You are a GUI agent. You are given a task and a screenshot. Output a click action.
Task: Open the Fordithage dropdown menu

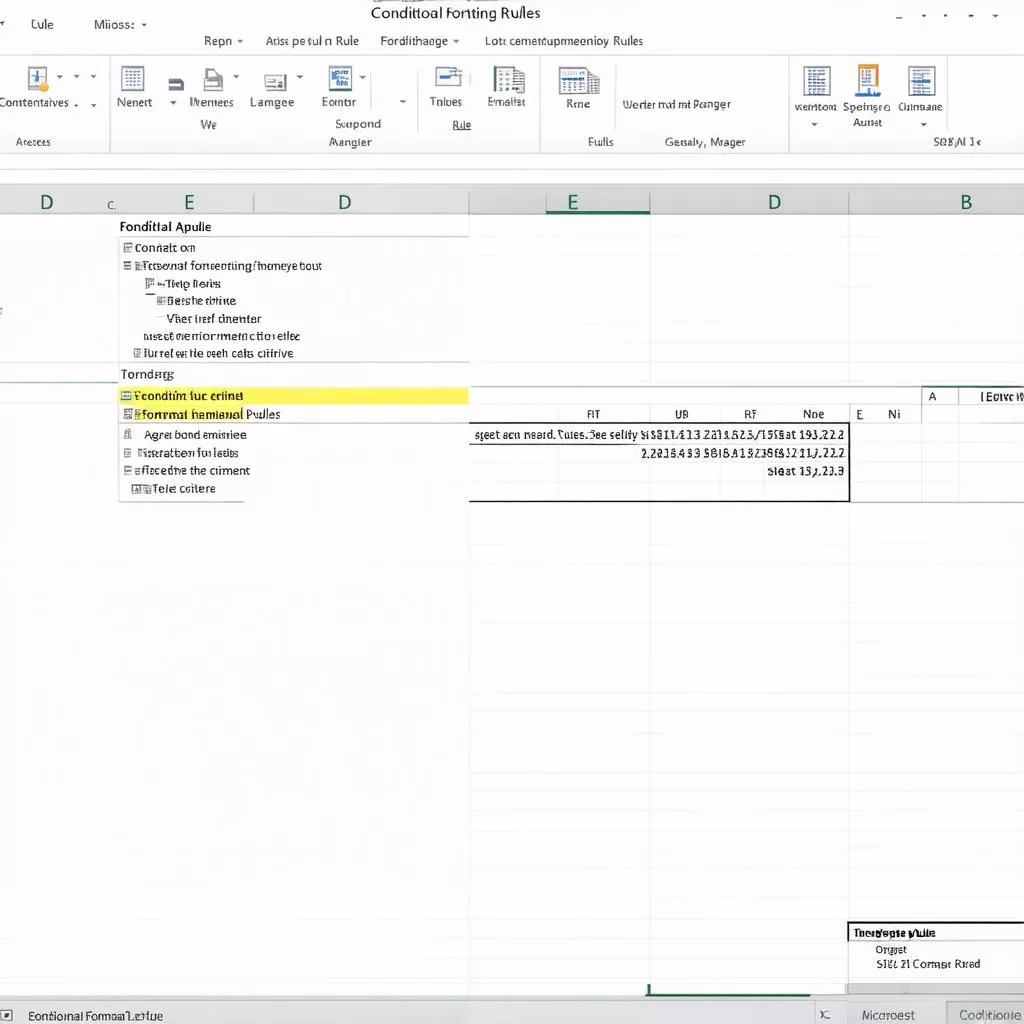point(418,41)
